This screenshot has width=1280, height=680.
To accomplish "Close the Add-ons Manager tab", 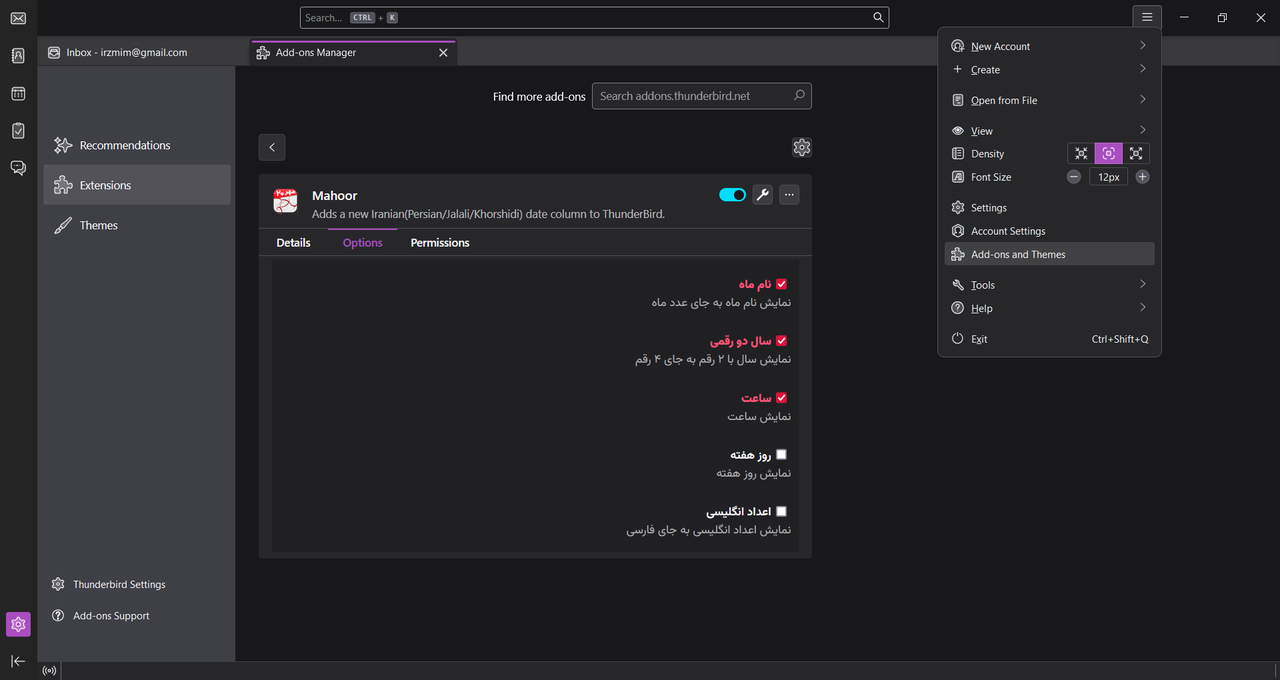I will click(443, 53).
